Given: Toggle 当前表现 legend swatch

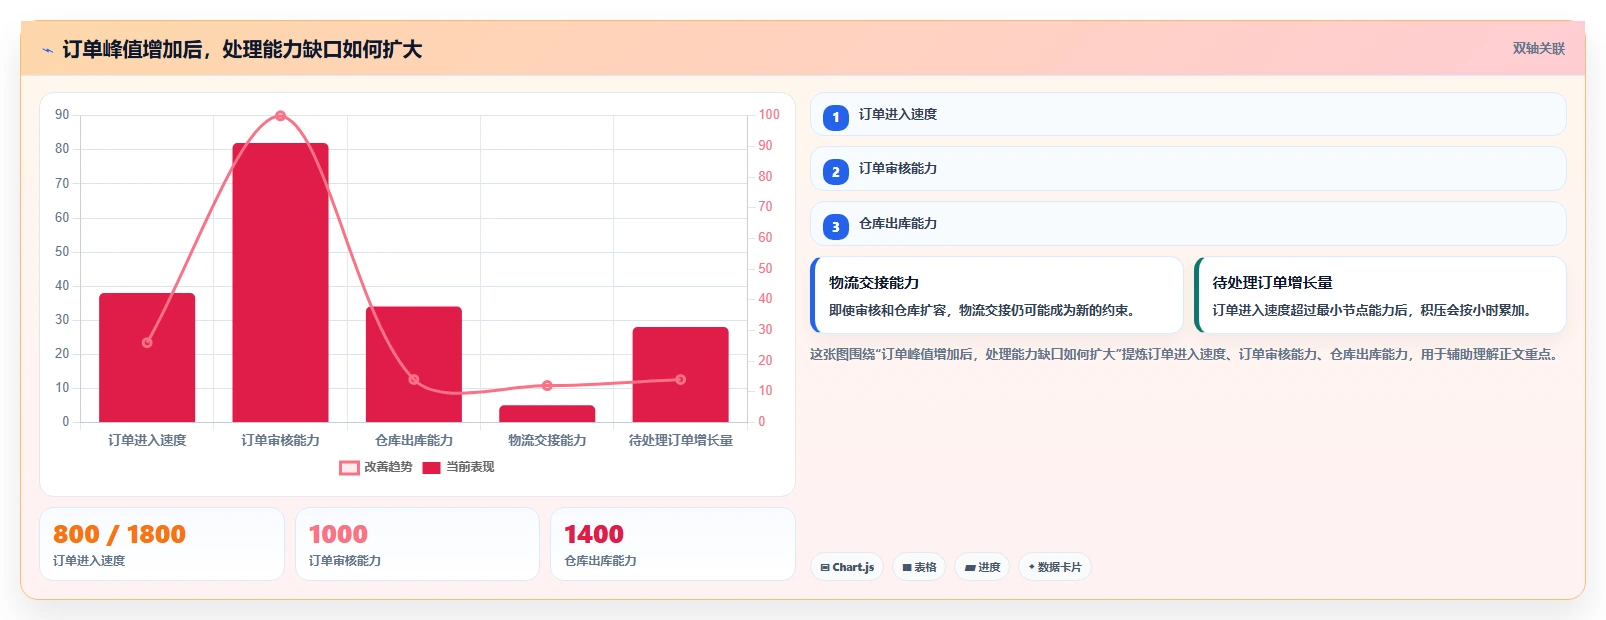Looking at the screenshot, I should 431,467.
